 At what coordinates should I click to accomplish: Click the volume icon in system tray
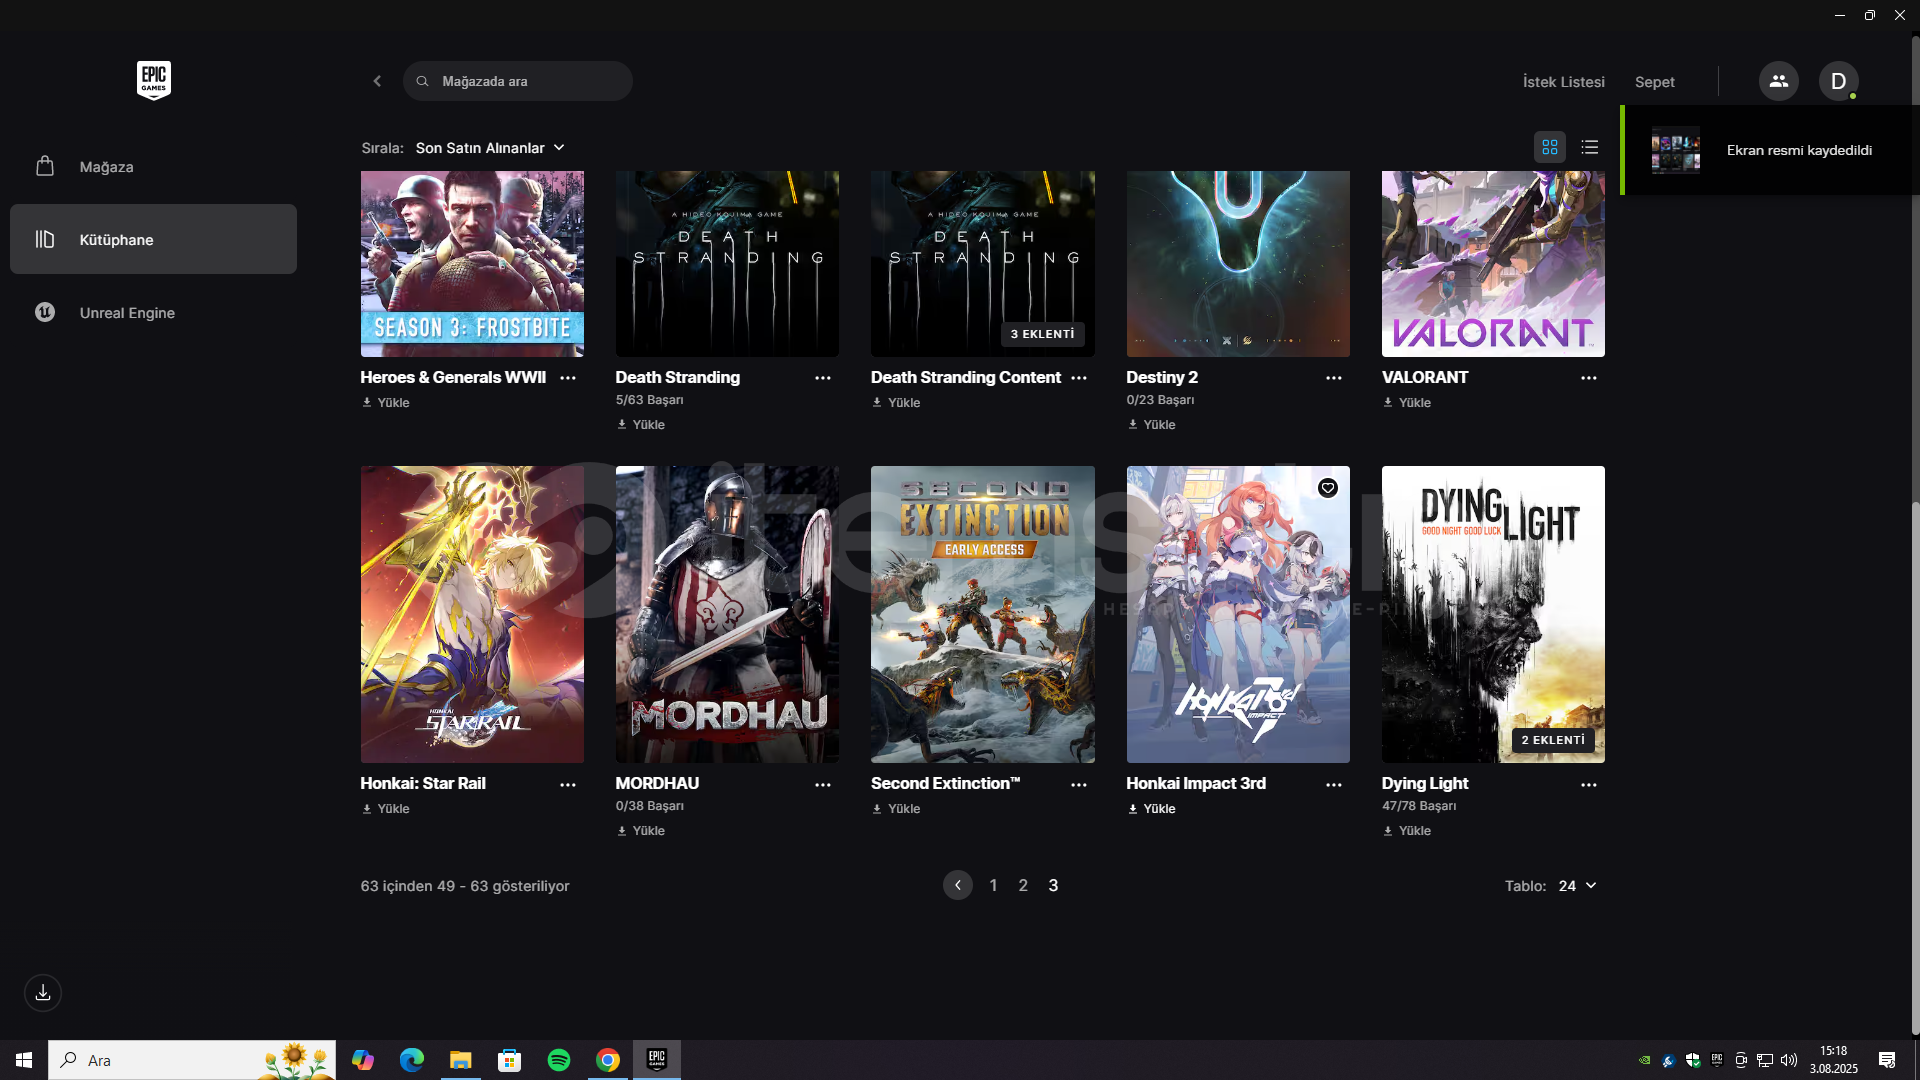[1789, 1060]
